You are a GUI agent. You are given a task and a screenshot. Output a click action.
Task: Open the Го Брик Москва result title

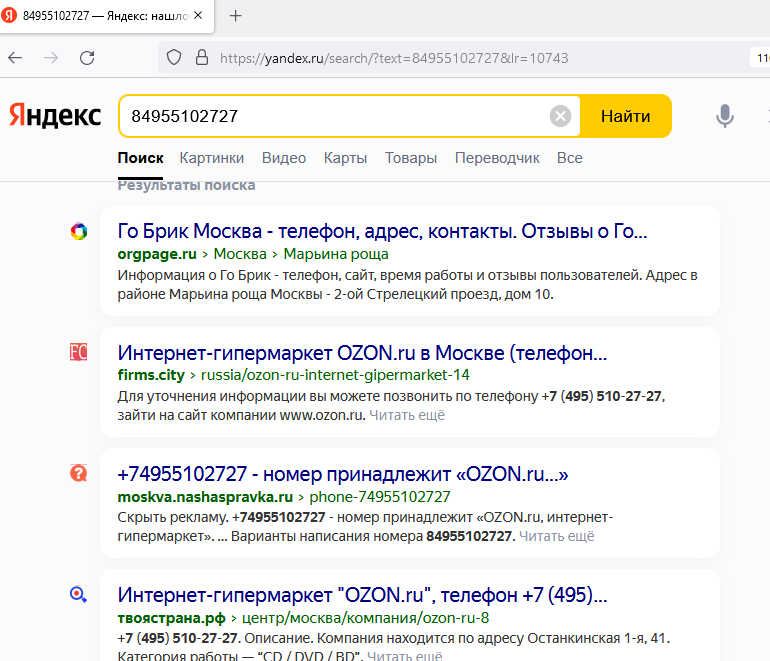tap(383, 231)
